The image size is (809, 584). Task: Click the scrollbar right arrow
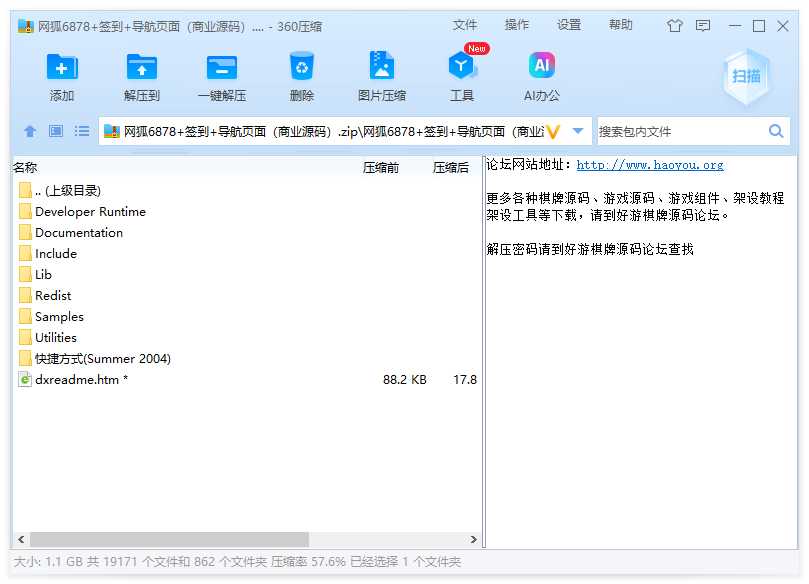(x=474, y=539)
